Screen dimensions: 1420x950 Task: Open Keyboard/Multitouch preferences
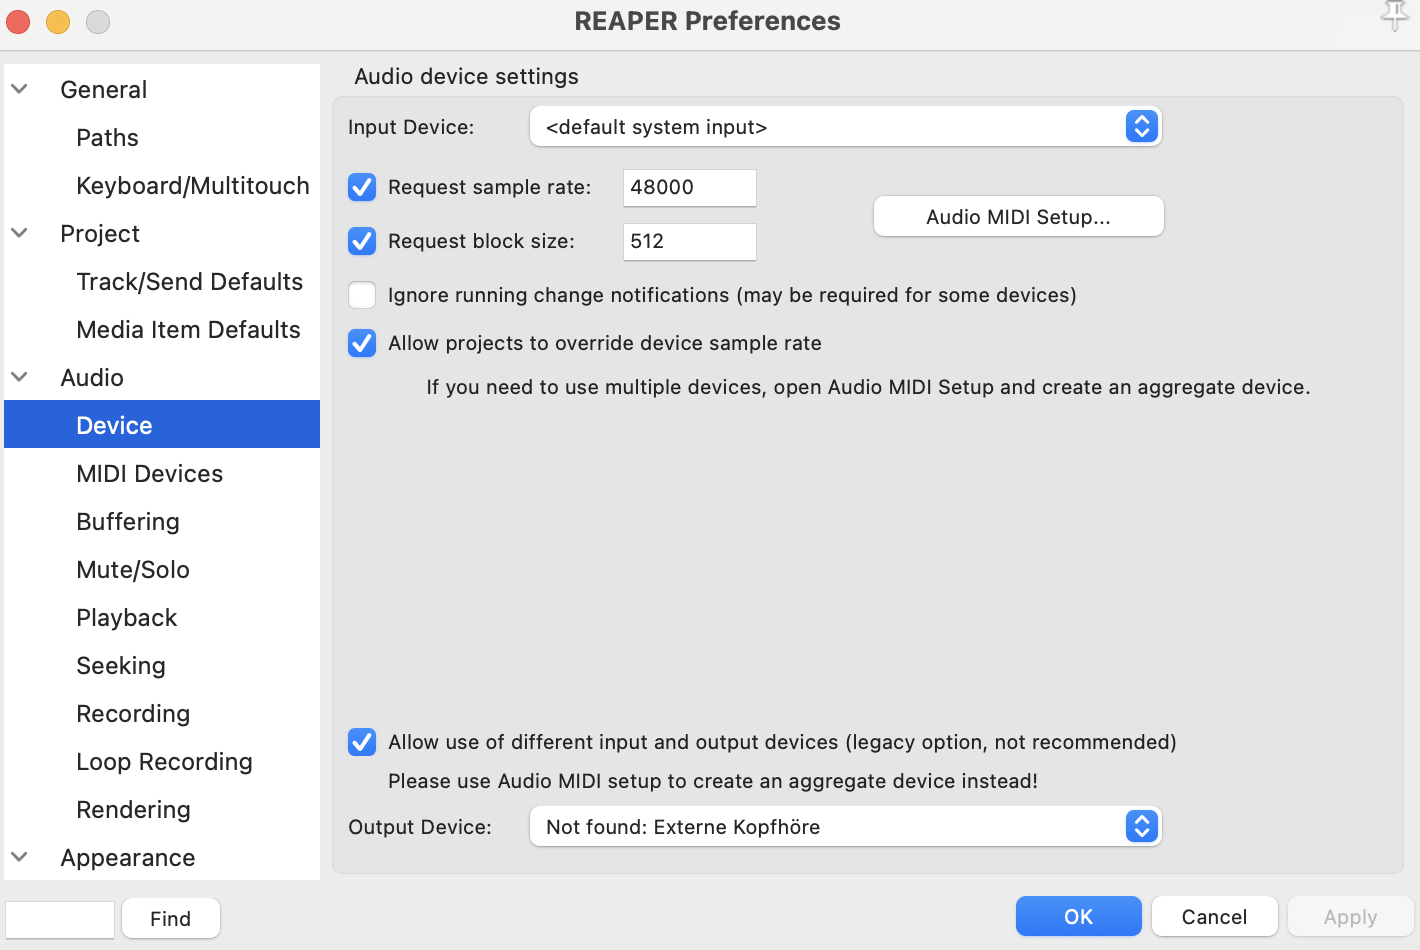coord(193,185)
